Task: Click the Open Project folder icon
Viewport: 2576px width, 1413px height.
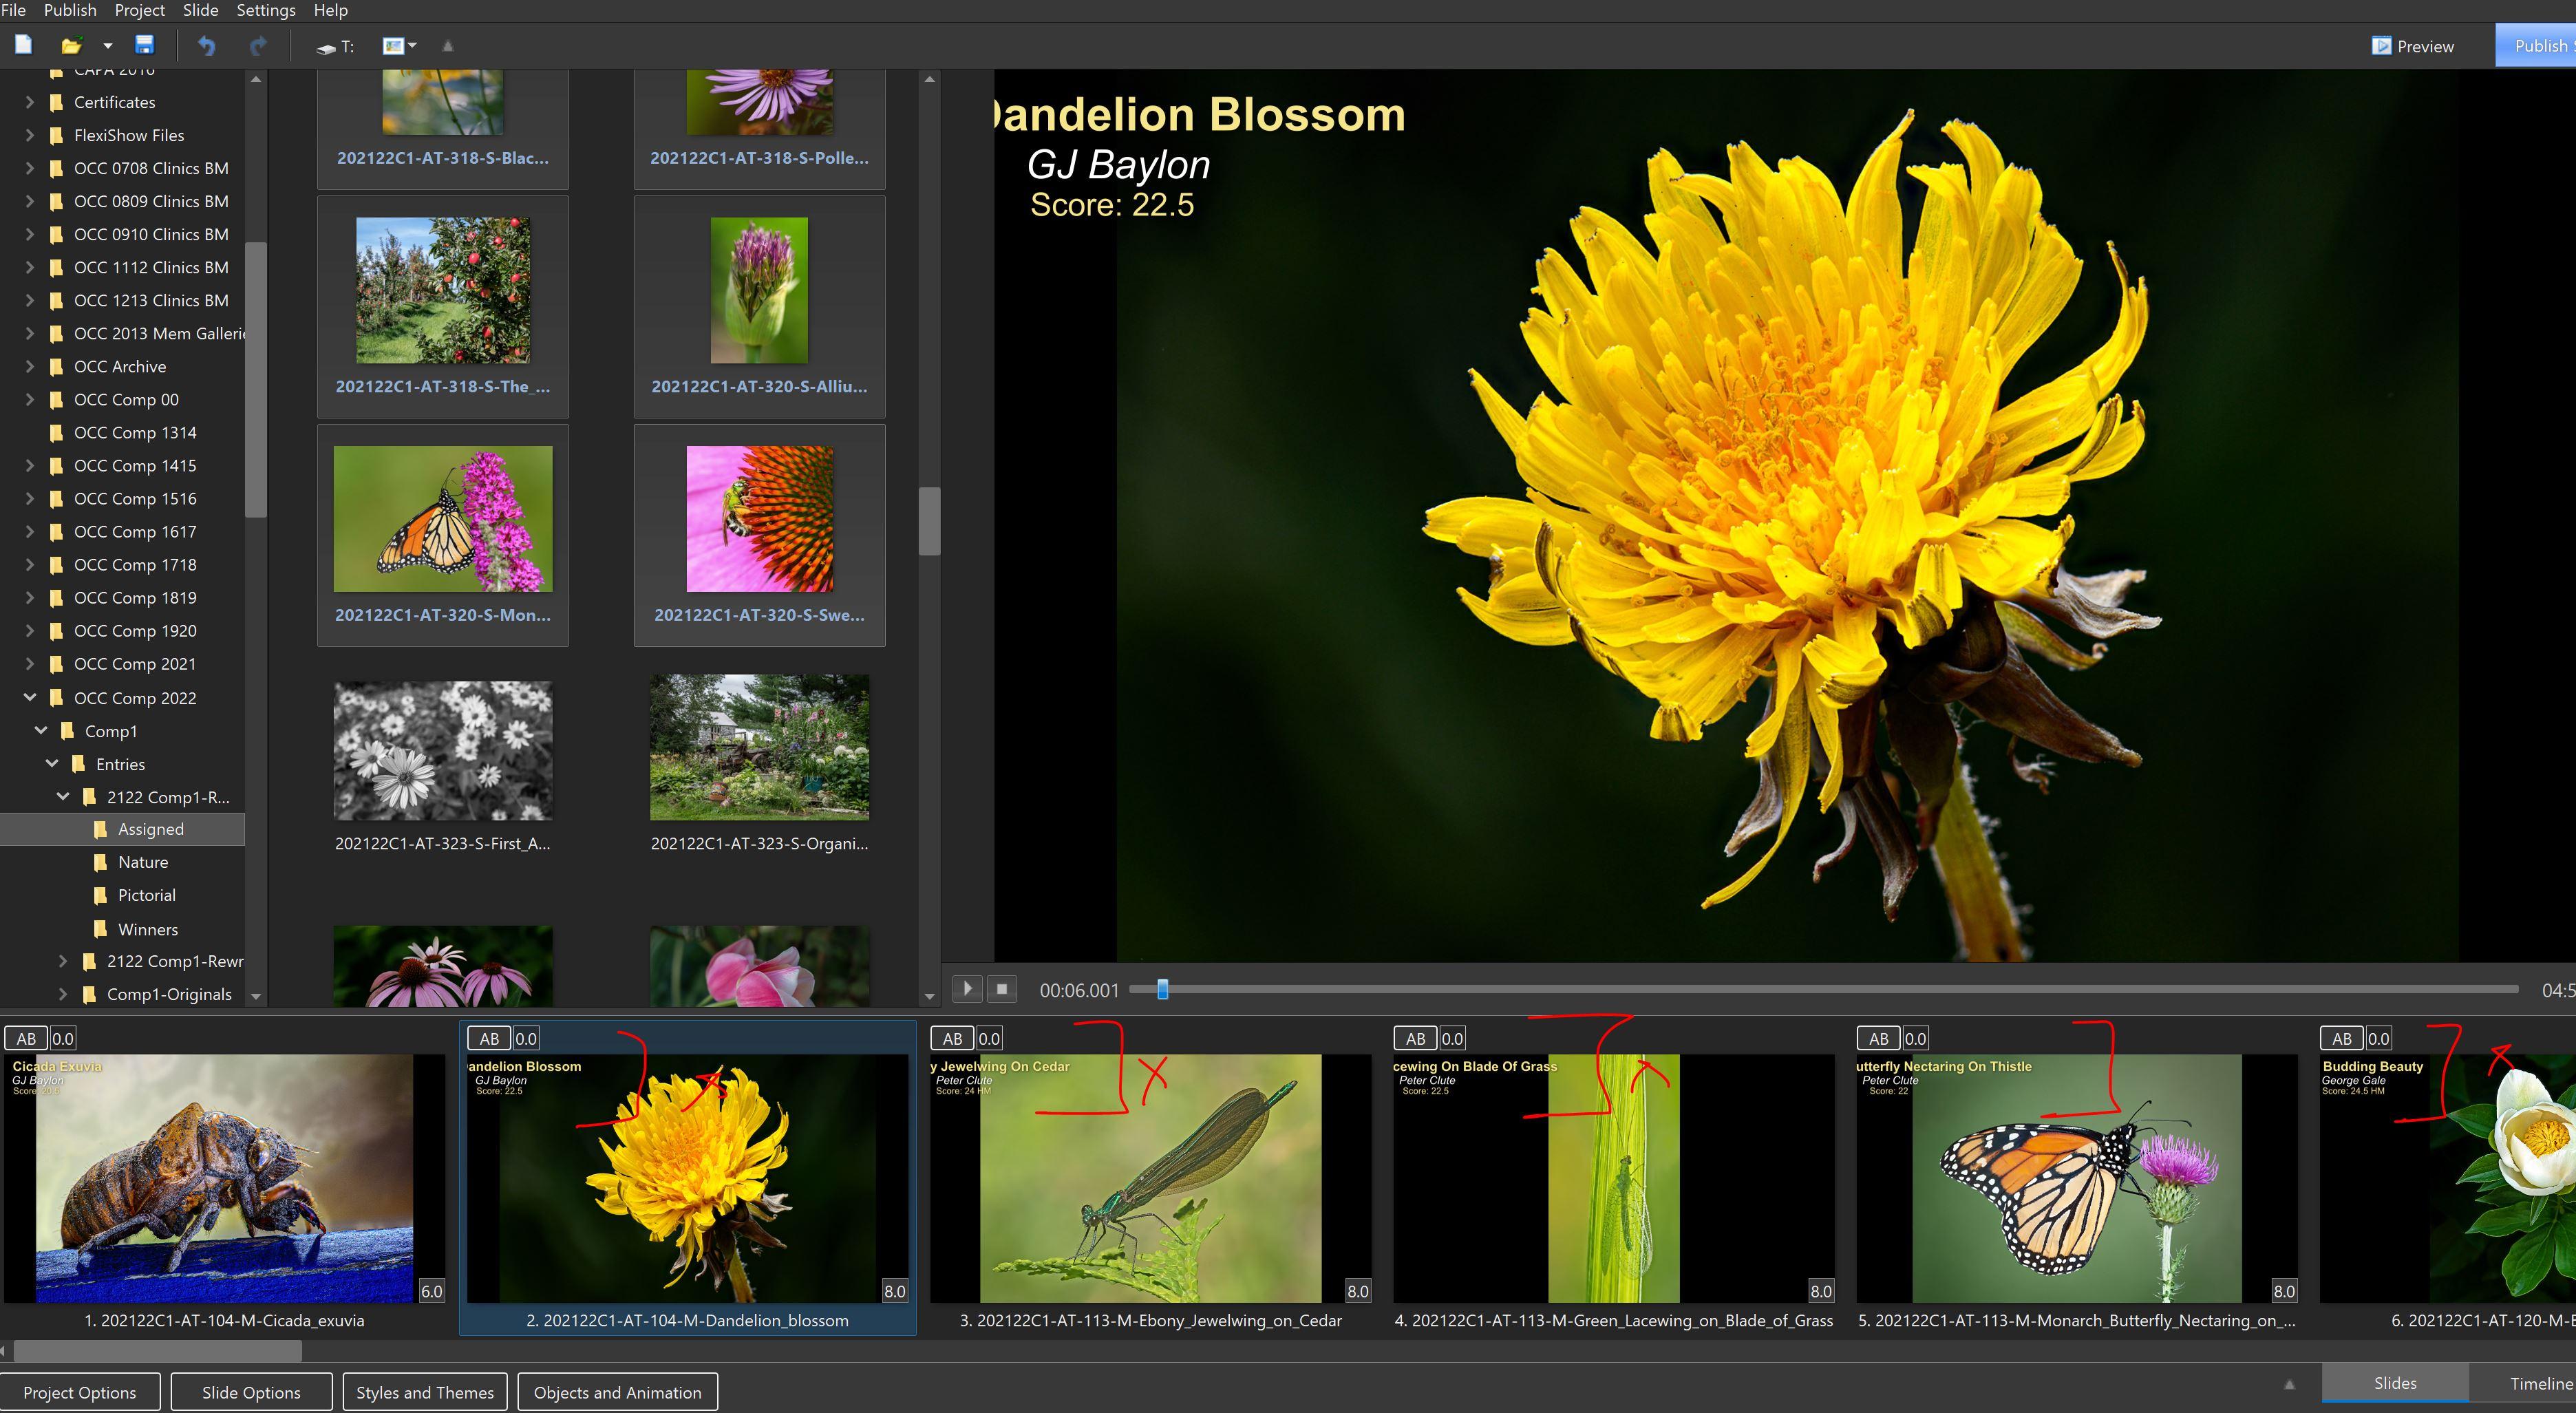Action: (x=71, y=46)
